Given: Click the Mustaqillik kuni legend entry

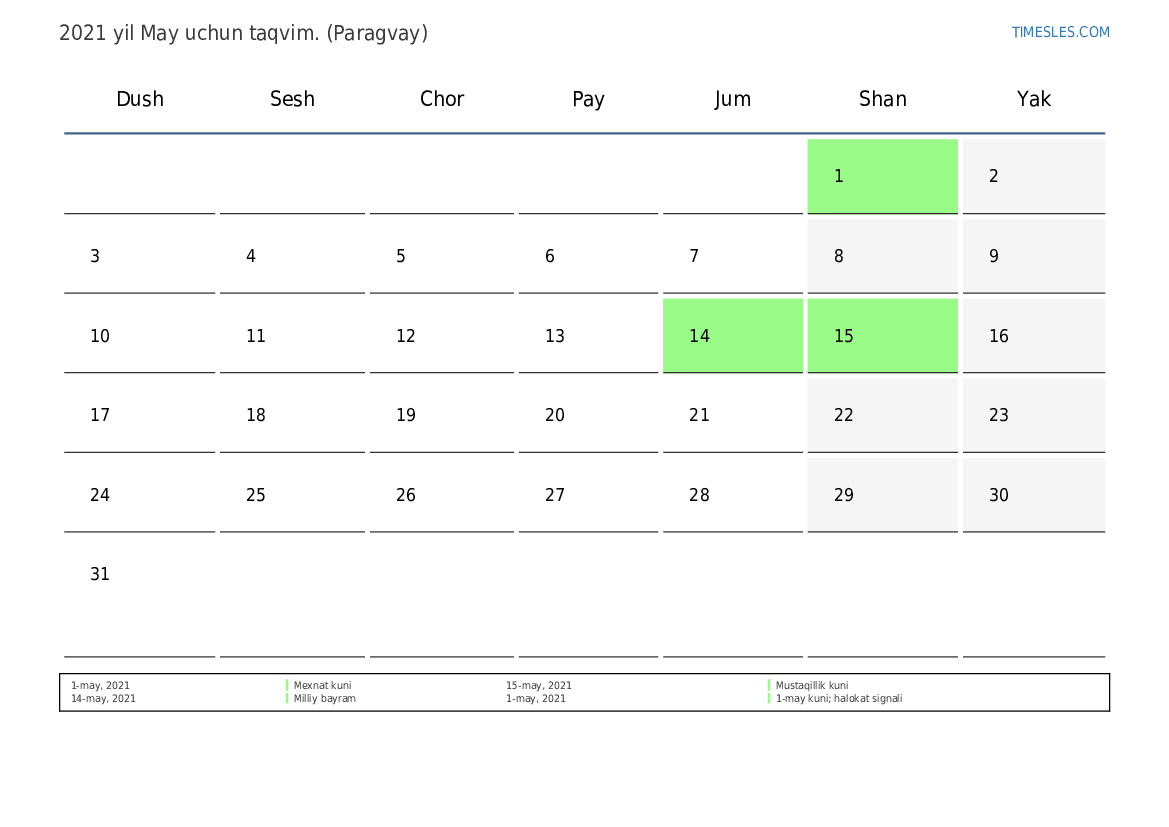Looking at the screenshot, I should 811,686.
